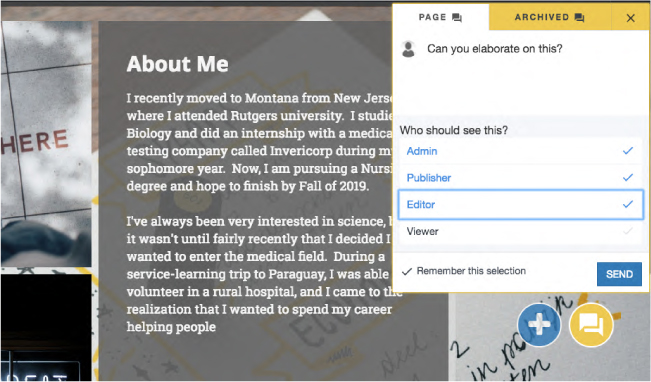Switch to the PAGE tab
Image resolution: width=651 pixels, height=382 pixels.
pos(440,17)
